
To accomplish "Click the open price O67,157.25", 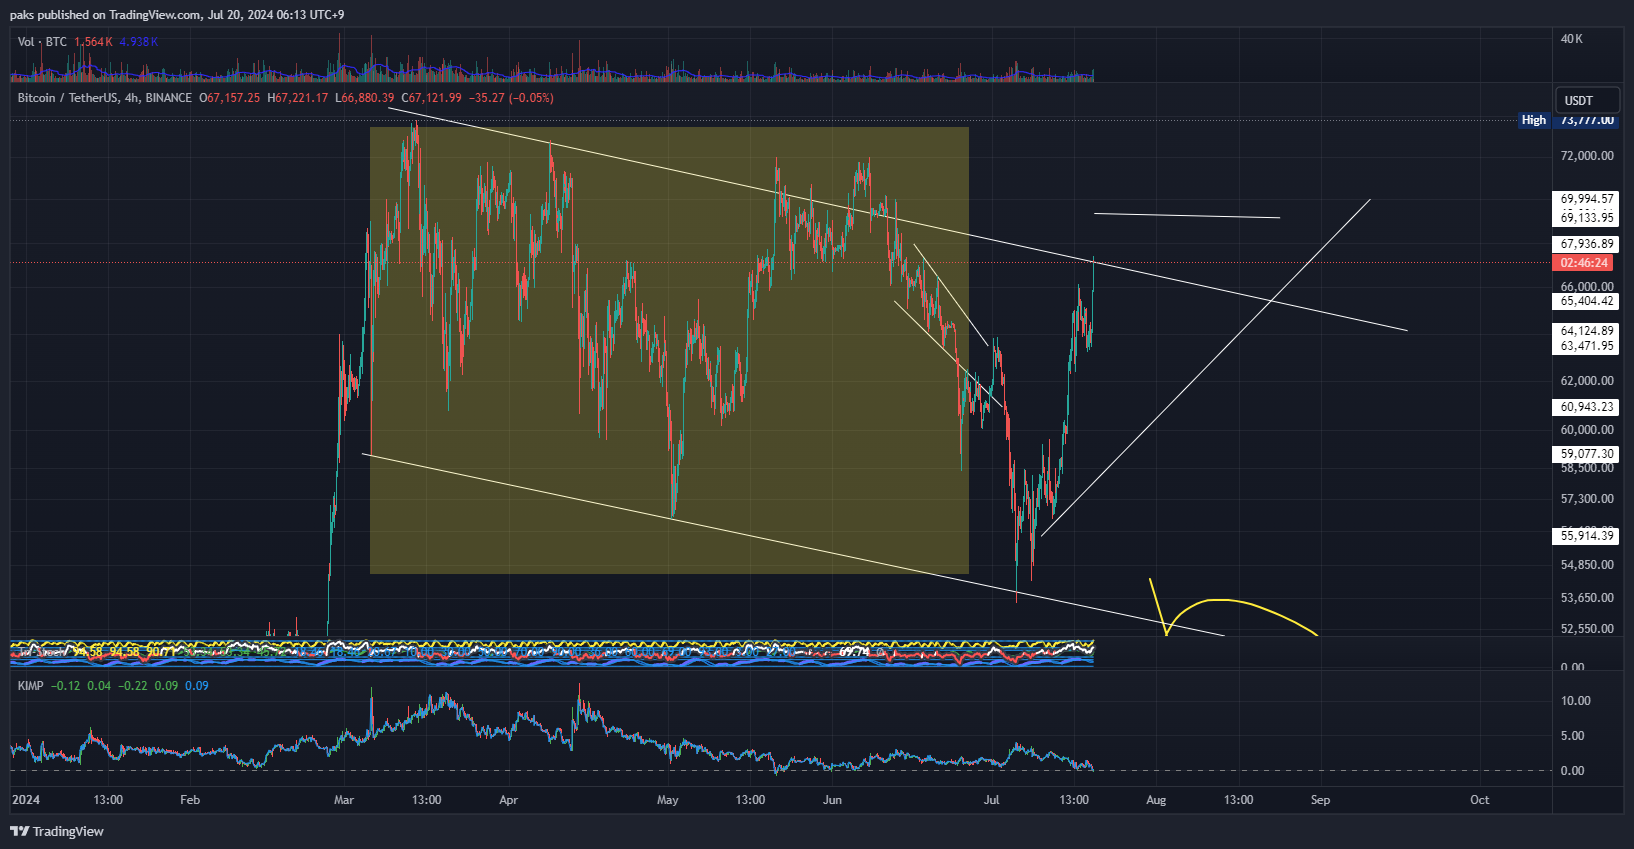I will [229, 98].
